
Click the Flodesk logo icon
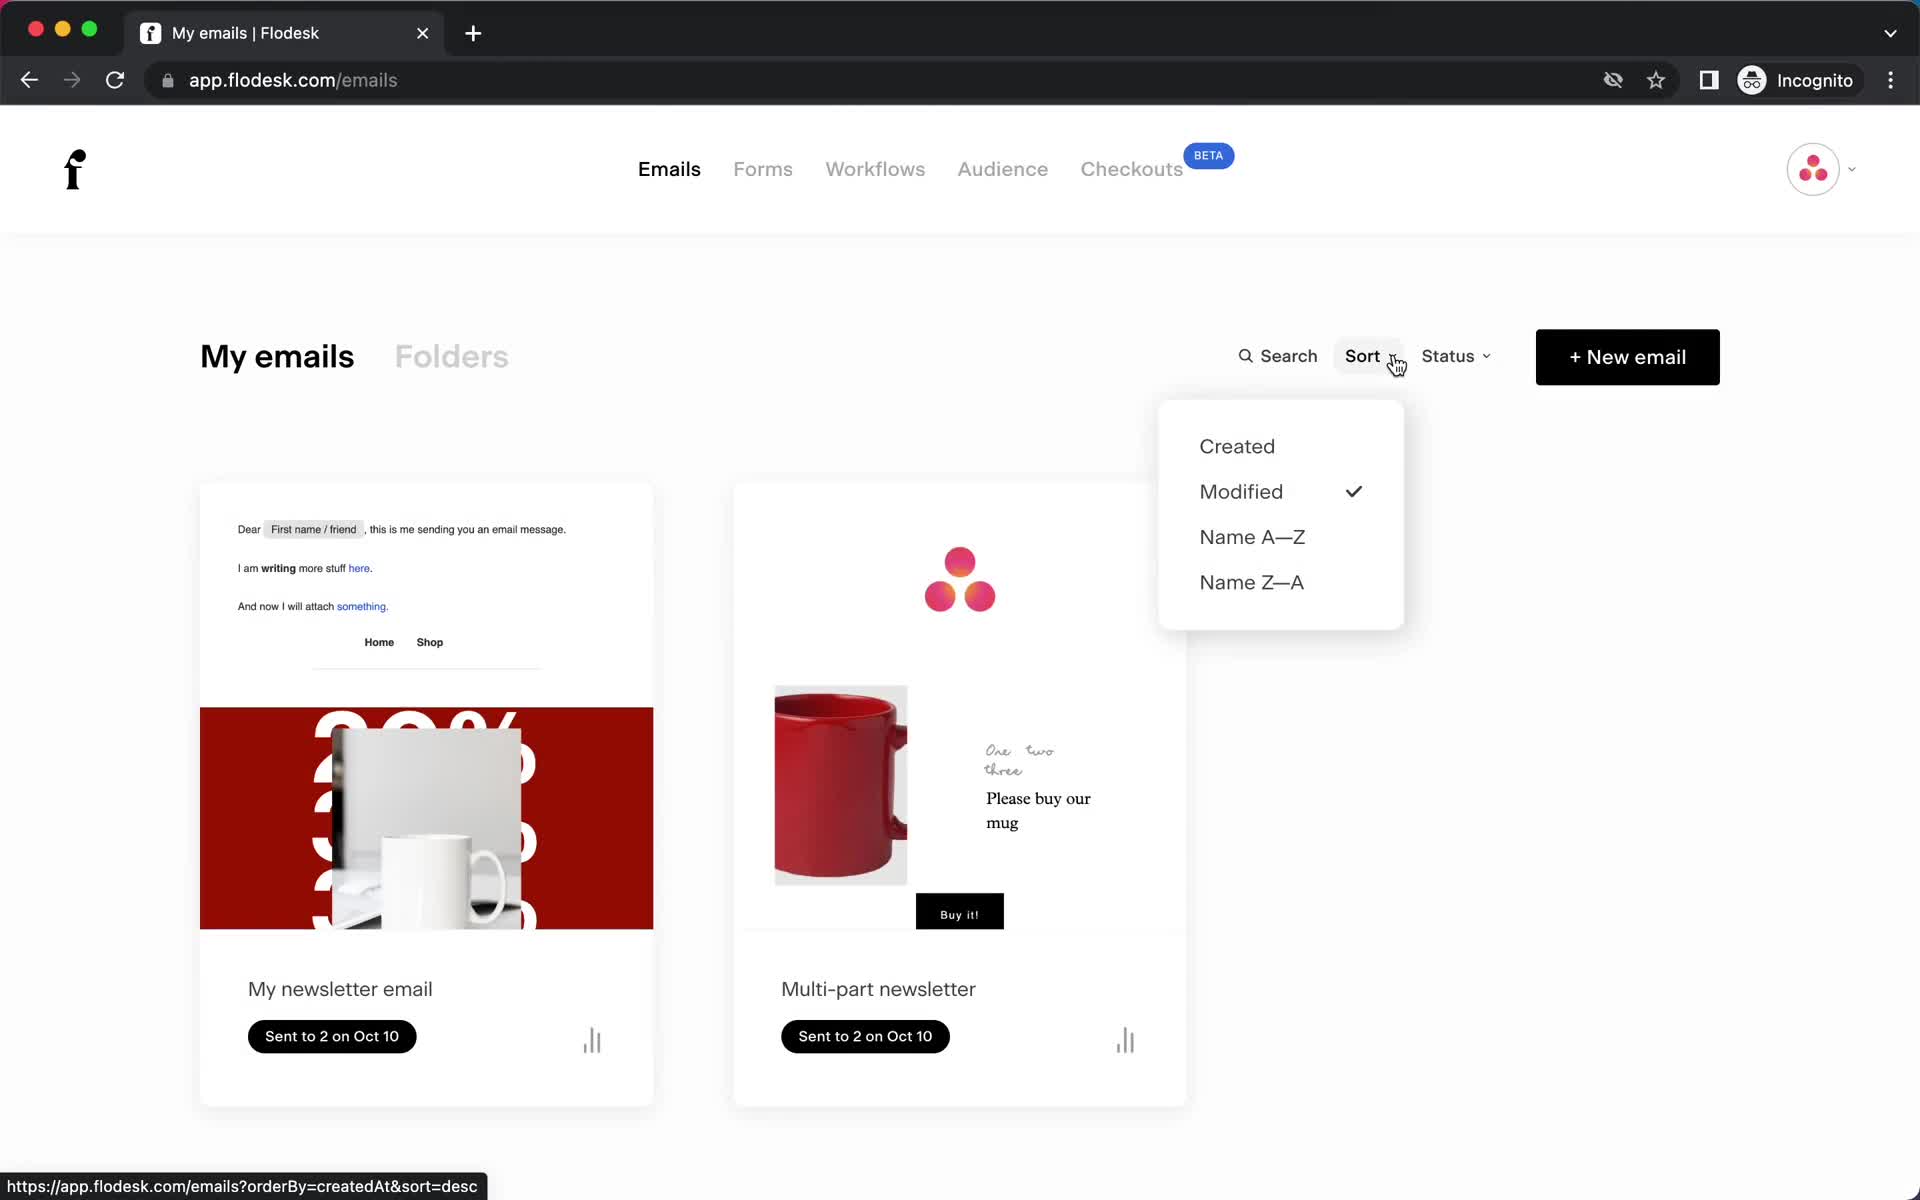[x=73, y=169]
